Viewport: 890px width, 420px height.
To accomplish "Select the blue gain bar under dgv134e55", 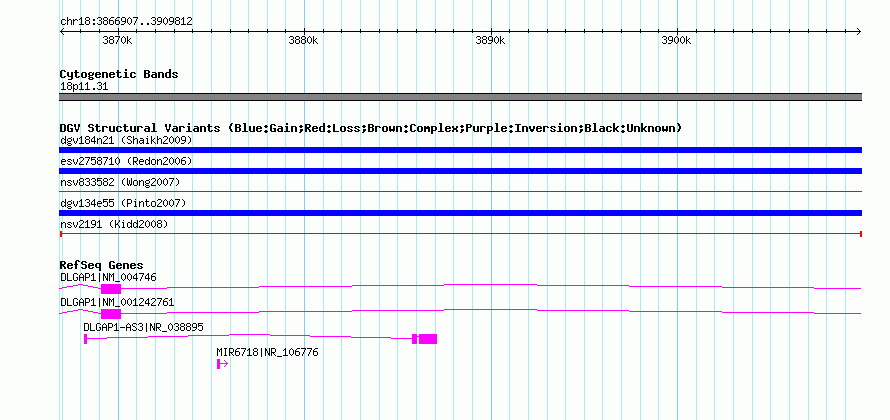I will coord(460,213).
